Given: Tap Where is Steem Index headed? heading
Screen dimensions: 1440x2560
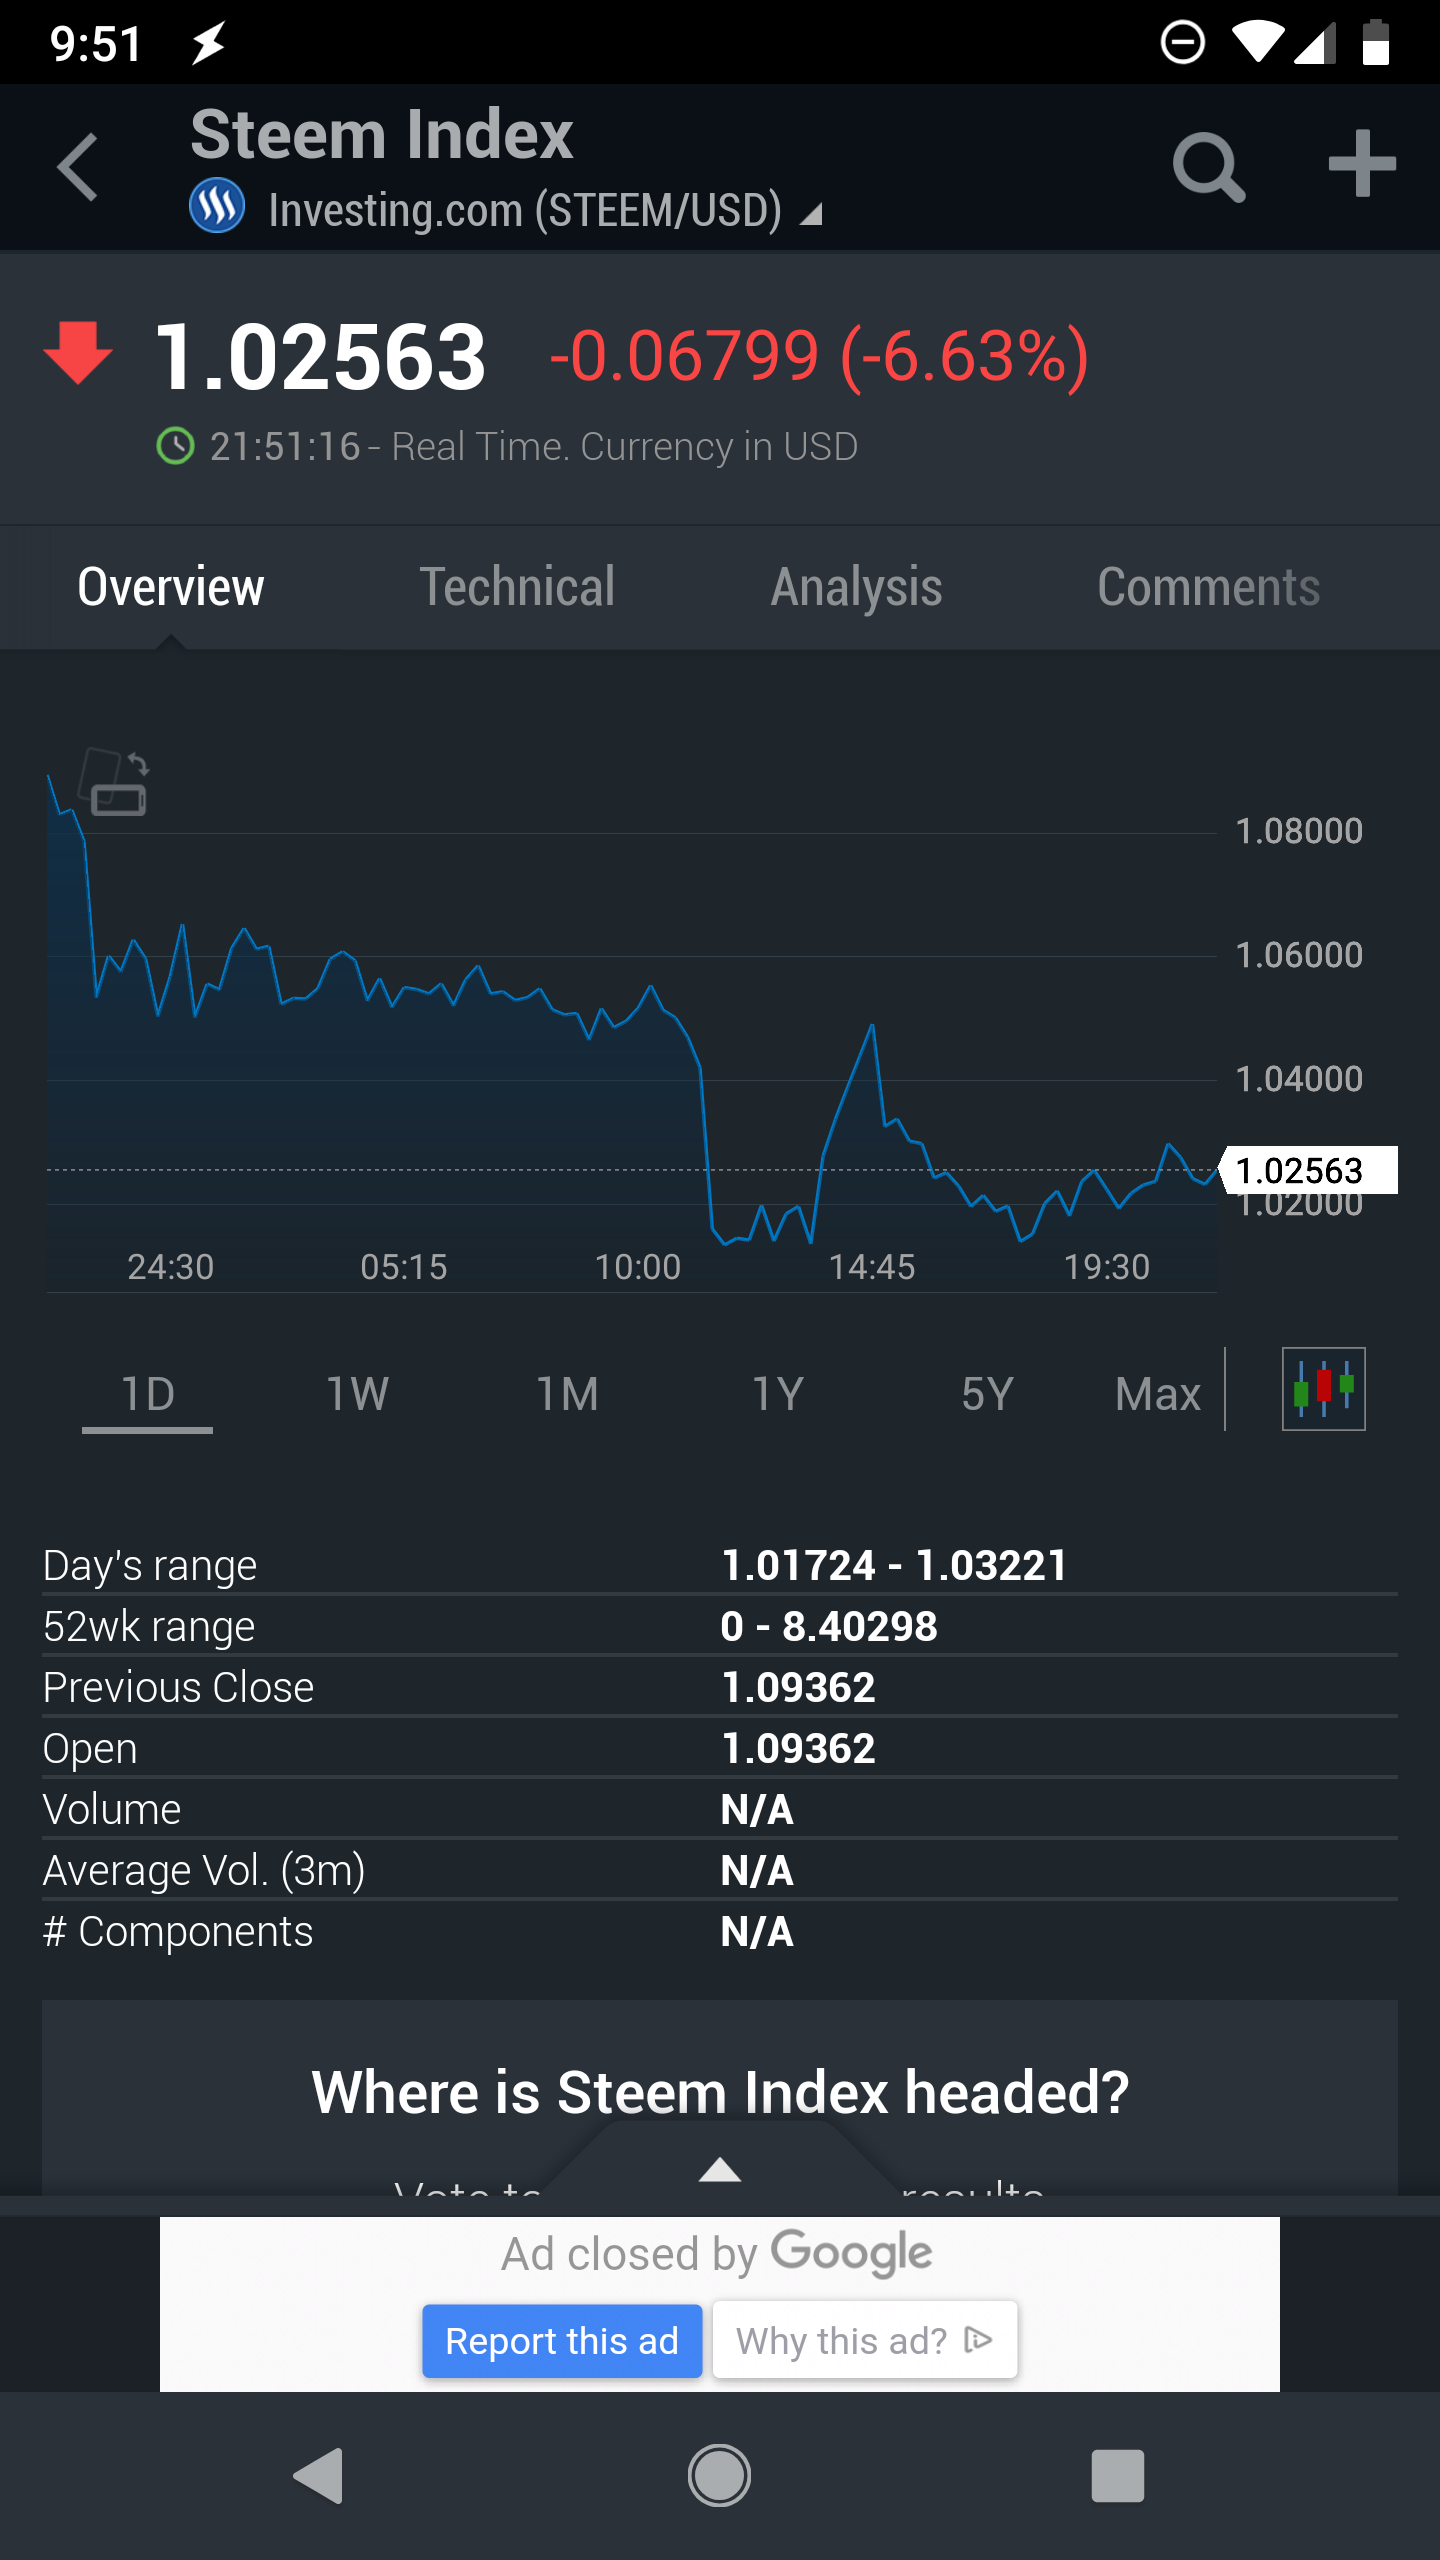Looking at the screenshot, I should point(720,2092).
